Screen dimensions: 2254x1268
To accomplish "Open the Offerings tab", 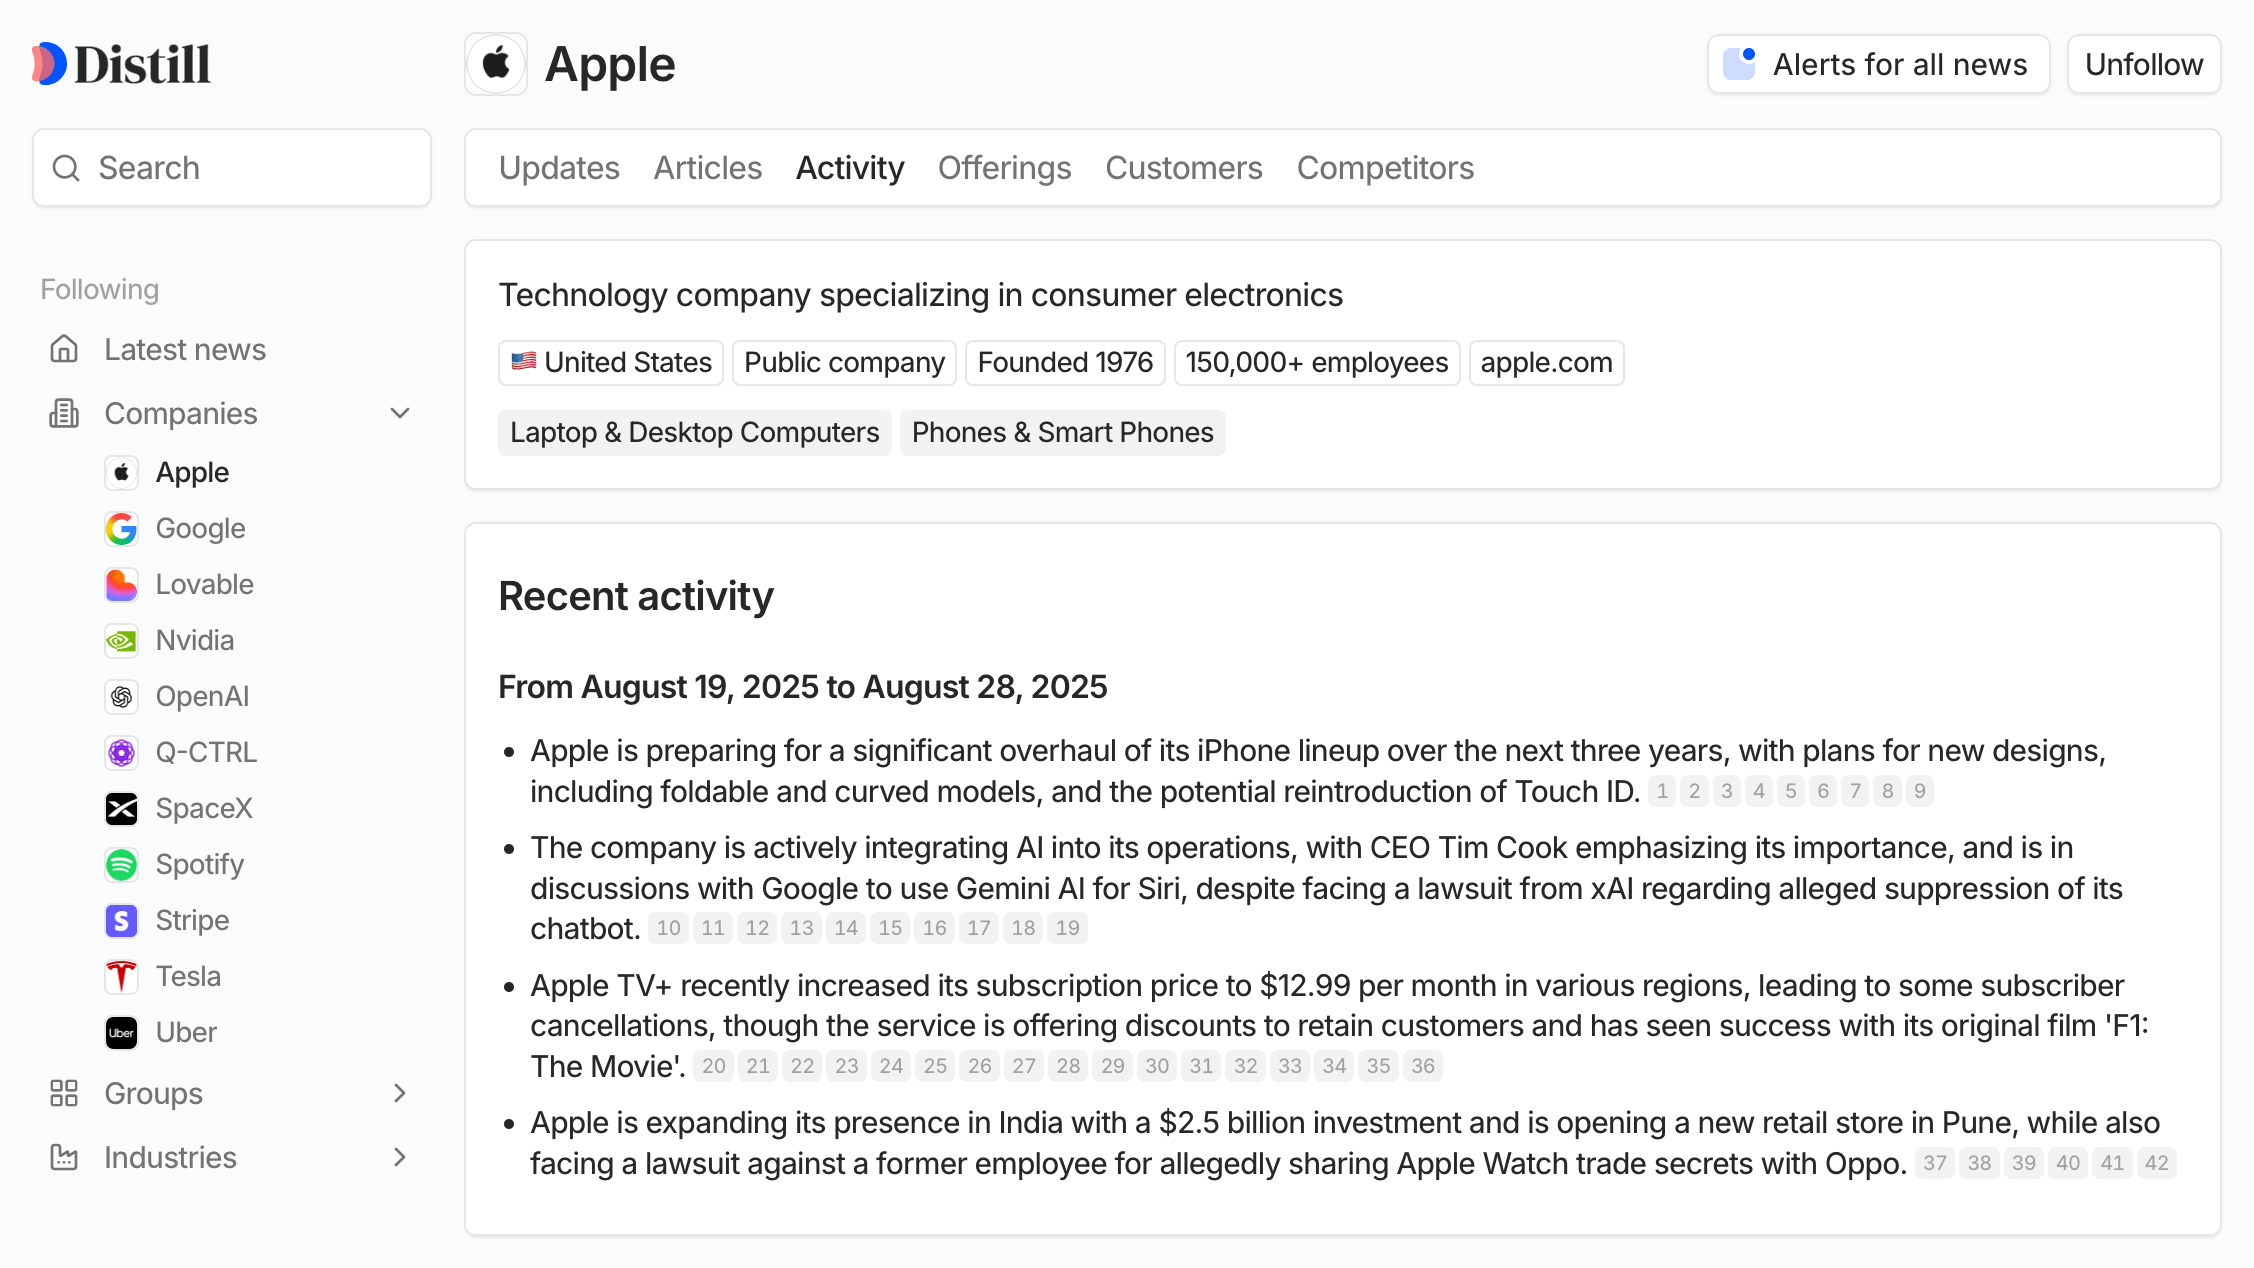I will tap(1004, 168).
